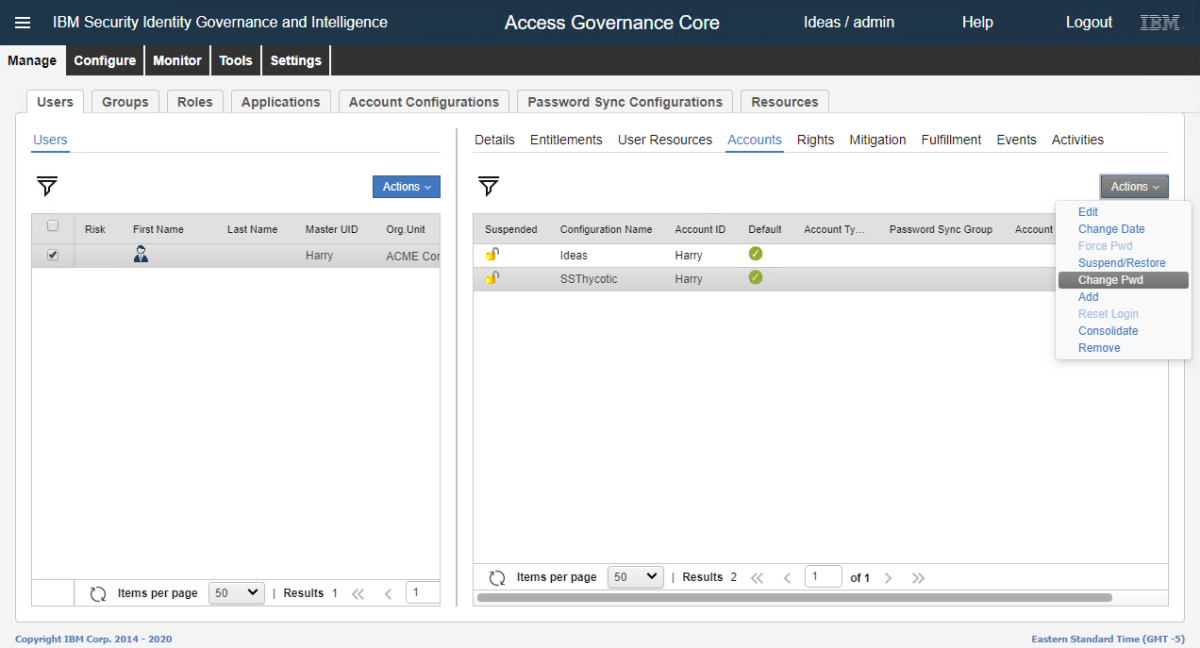Open the Actions dropdown in Users panel

point(406,187)
